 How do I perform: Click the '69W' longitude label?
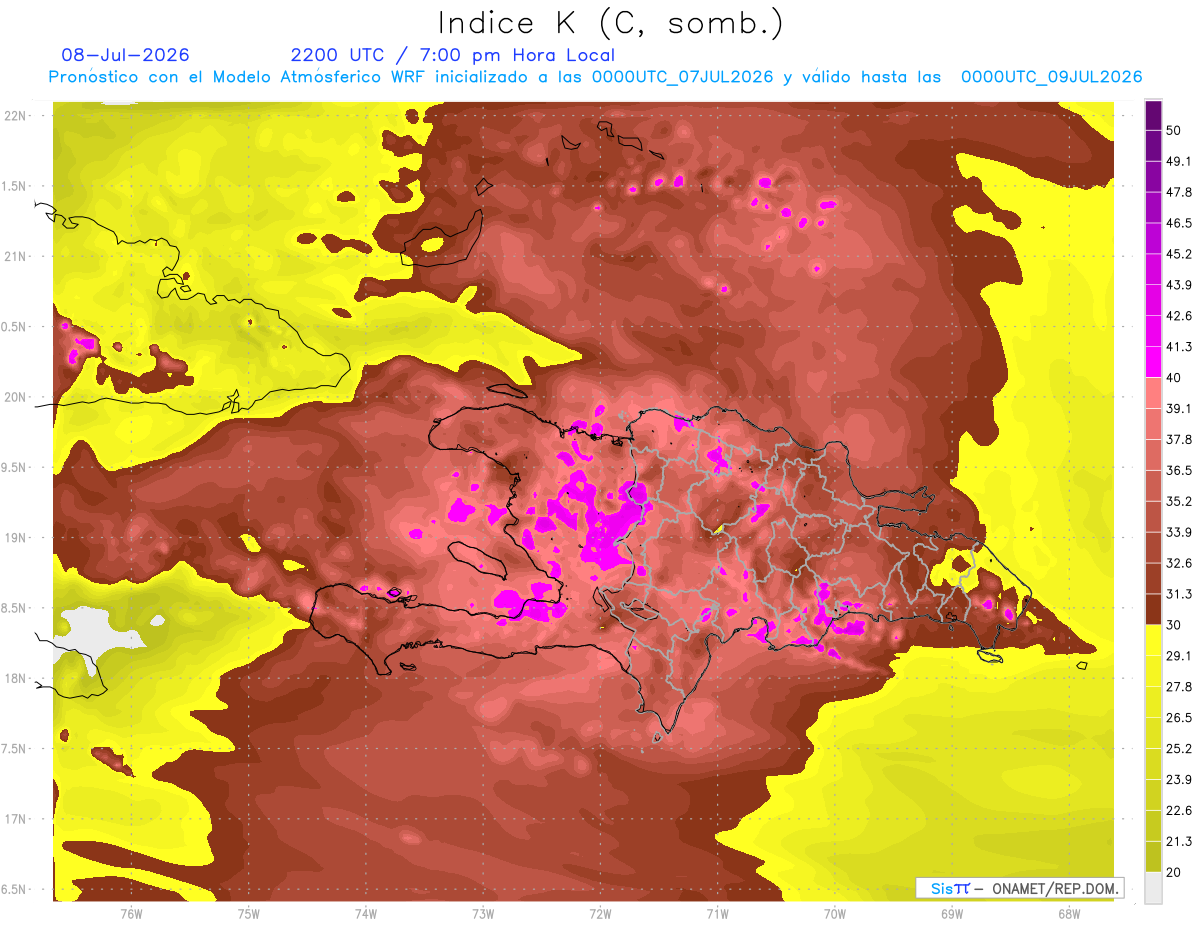952,913
